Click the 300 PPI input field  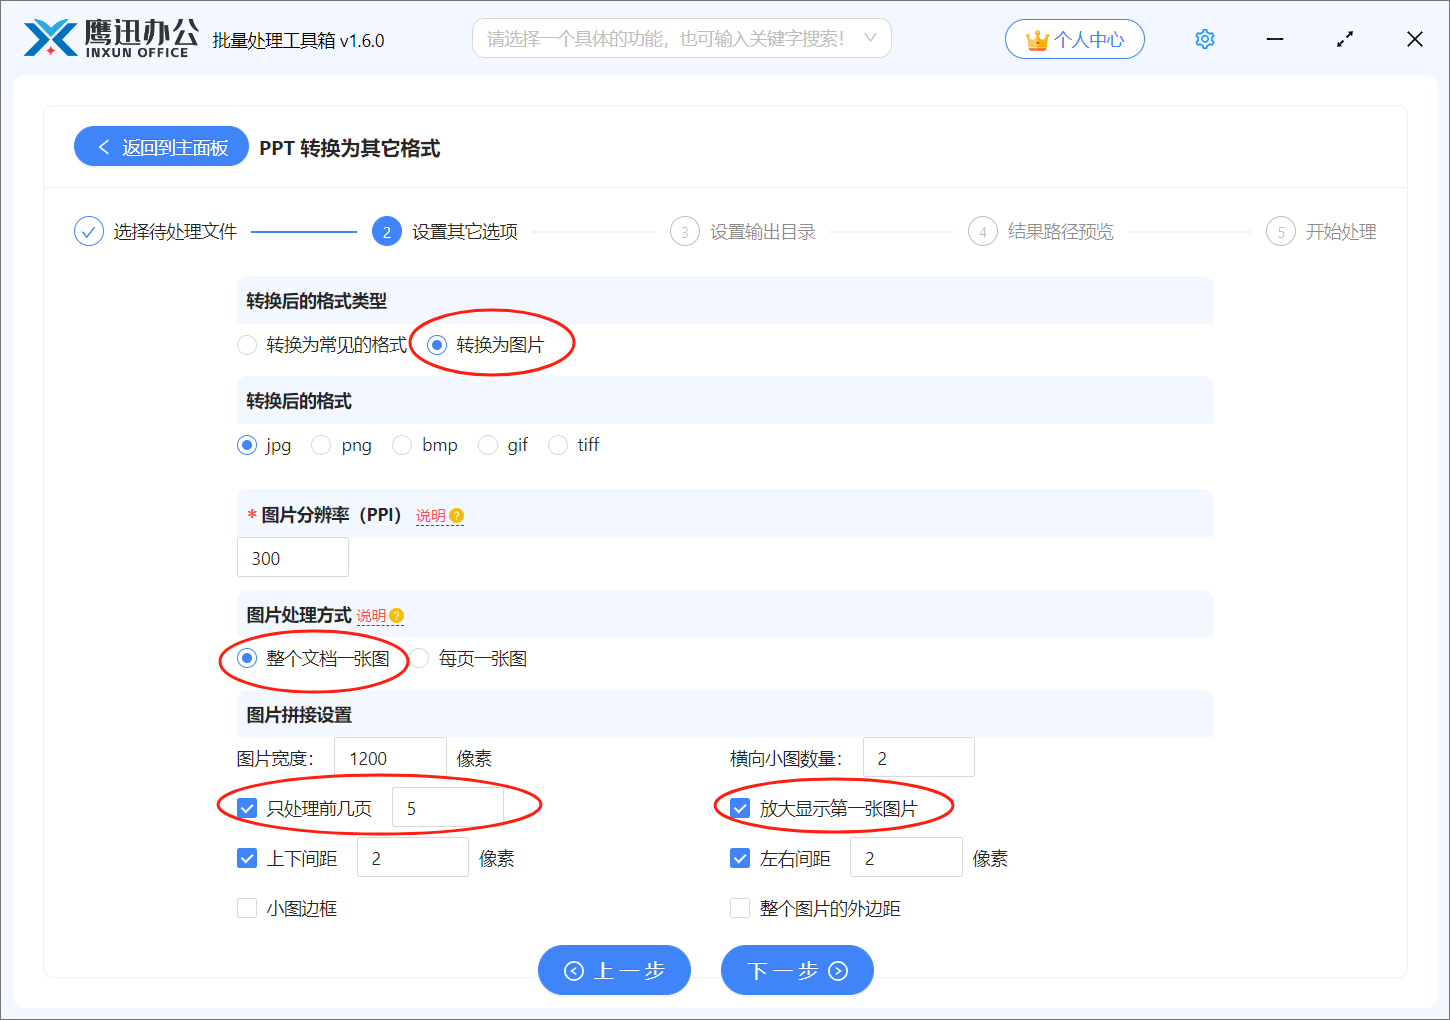pyautogui.click(x=292, y=557)
